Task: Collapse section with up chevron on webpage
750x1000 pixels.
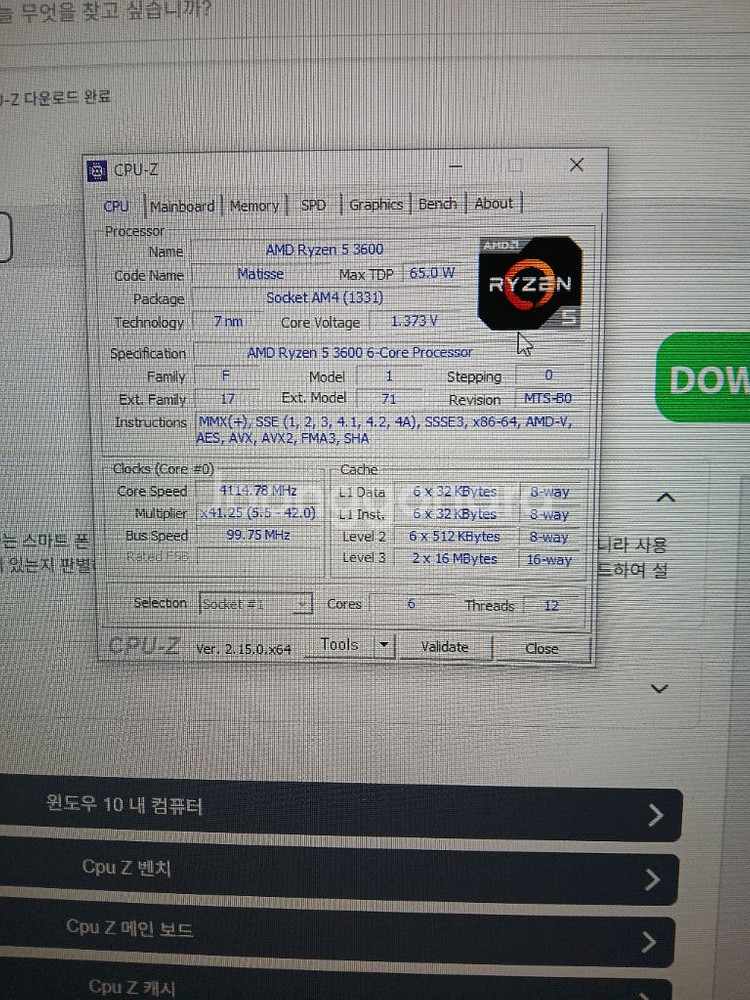Action: click(666, 497)
